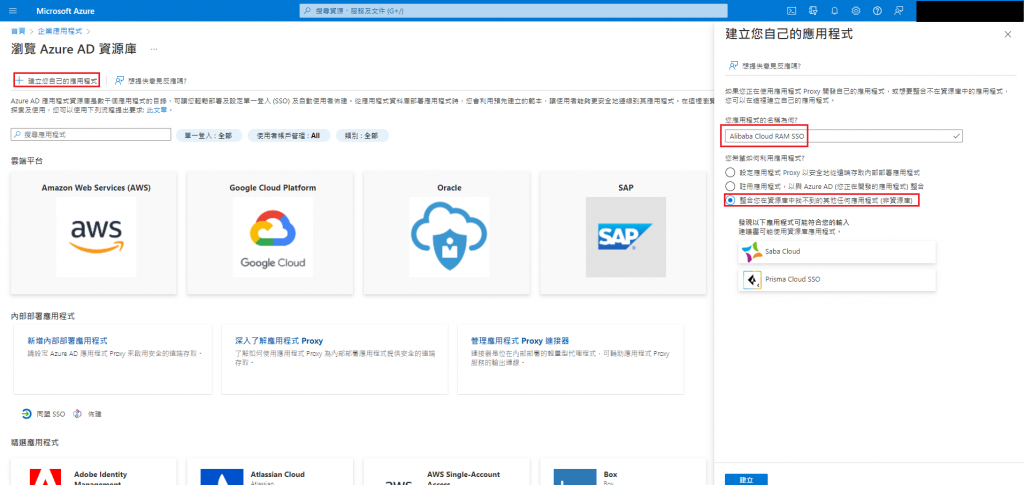Close the 建立您自己的應用程式 panel
Screen dimensions: 1024x485
point(1008,34)
